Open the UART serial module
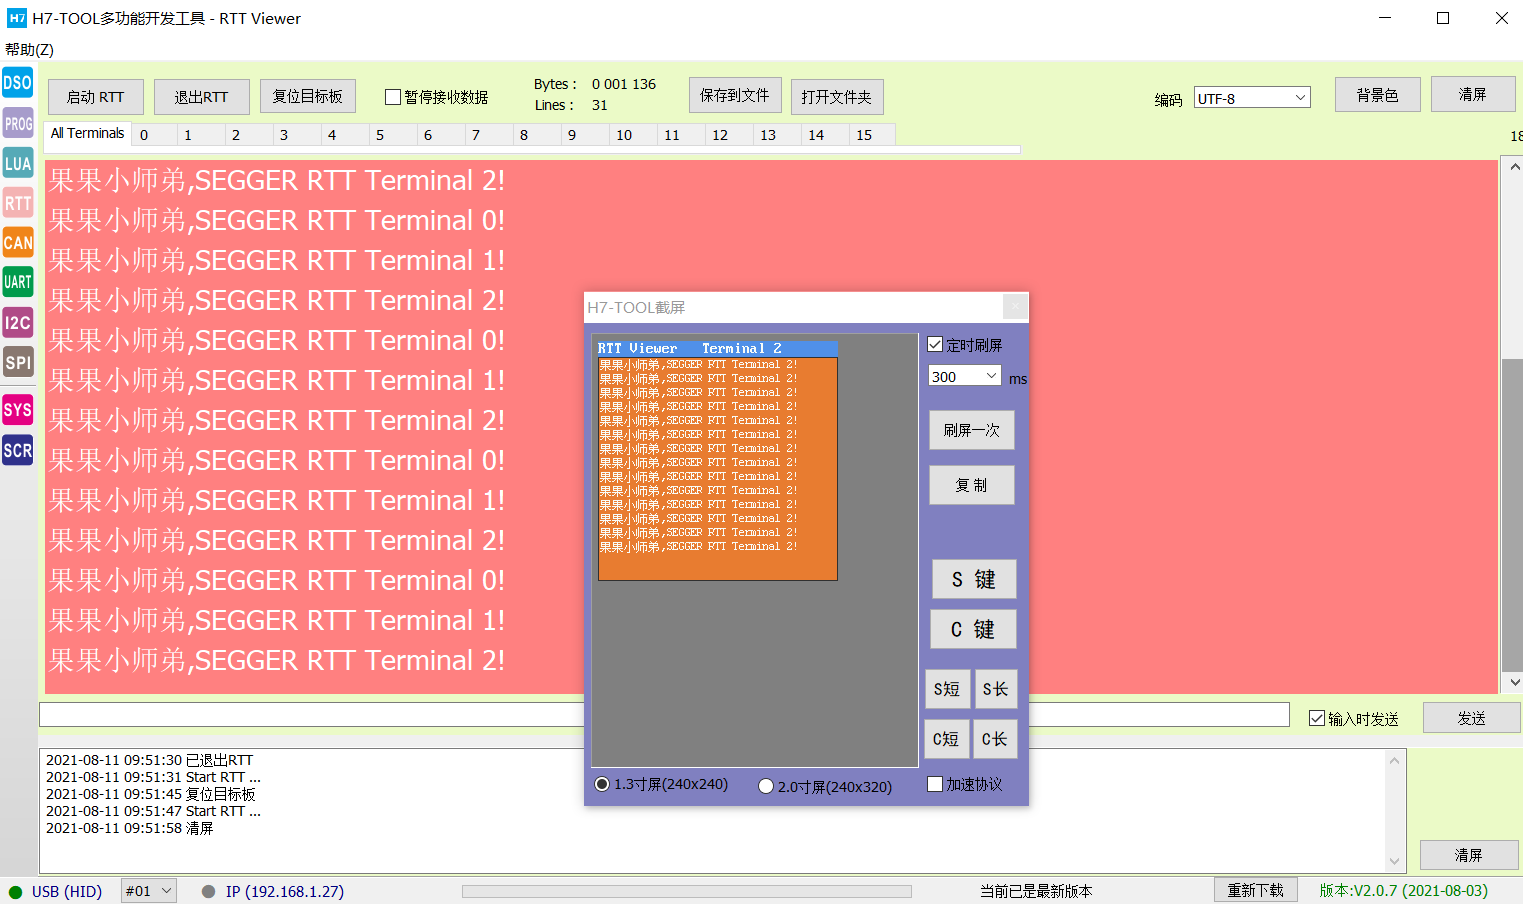Image resolution: width=1523 pixels, height=904 pixels. click(17, 282)
